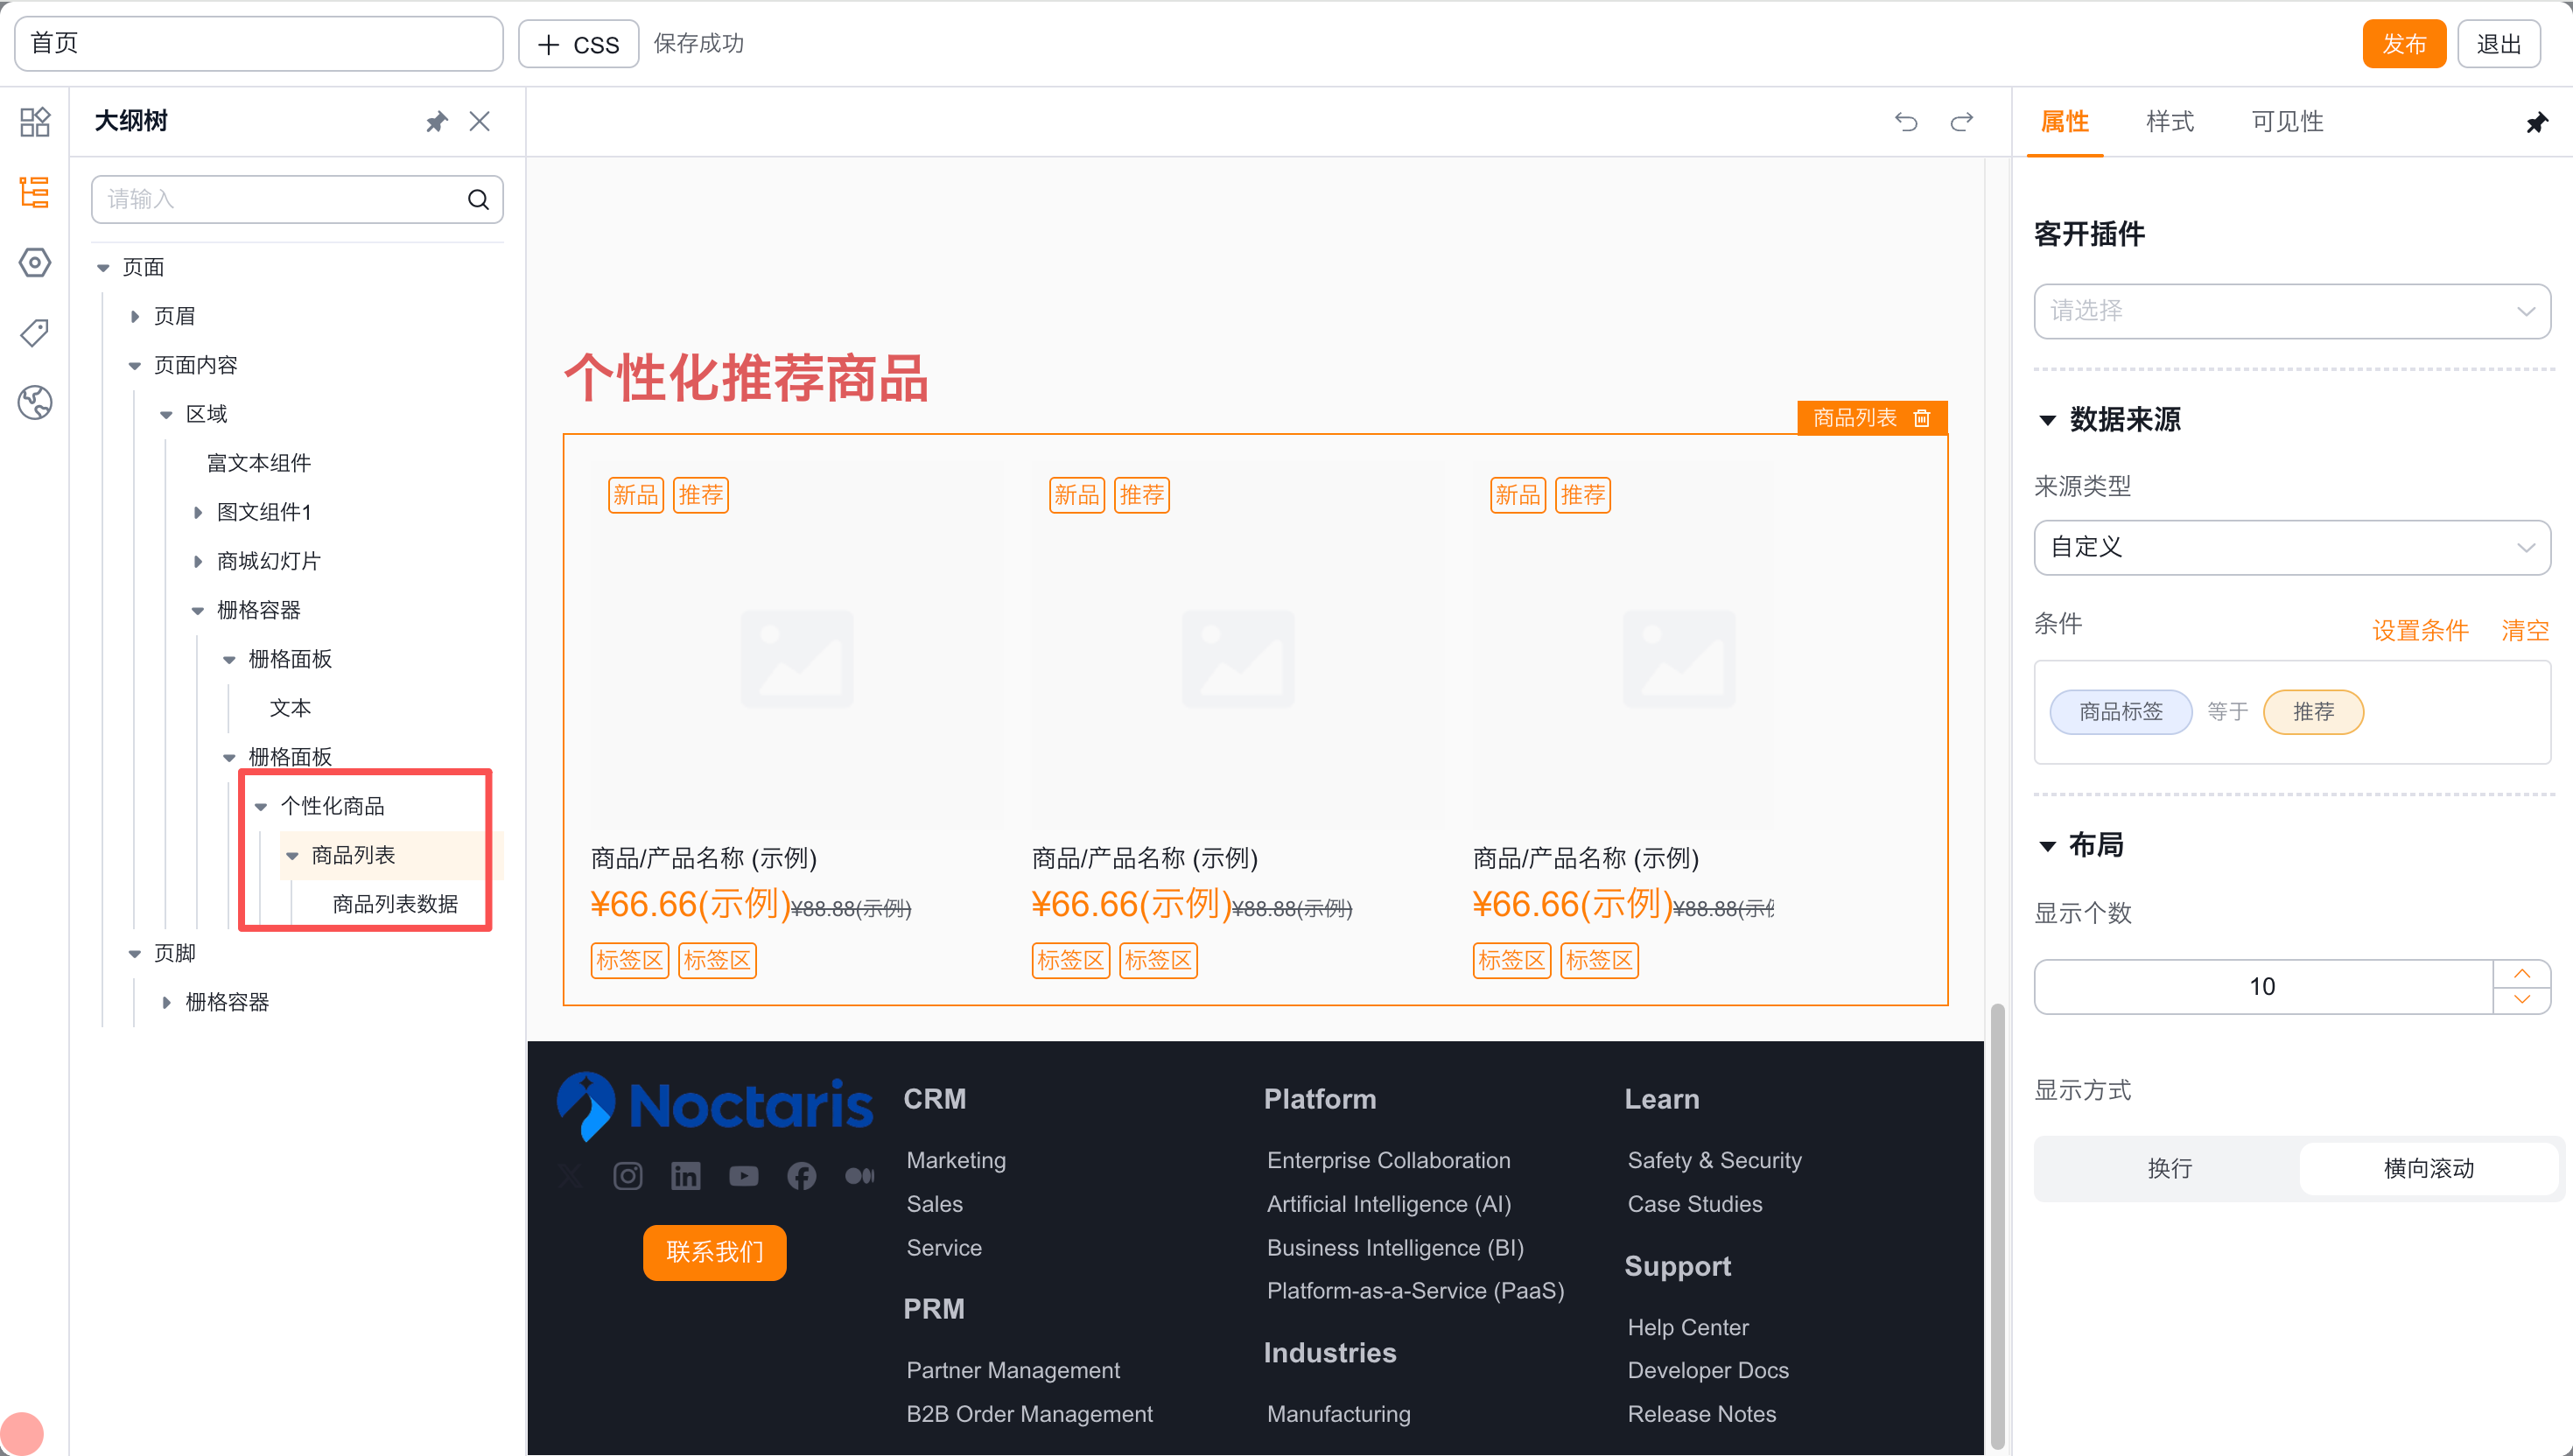Click the hexagon settings icon in sidebar
This screenshot has width=2573, height=1456.
click(34, 262)
